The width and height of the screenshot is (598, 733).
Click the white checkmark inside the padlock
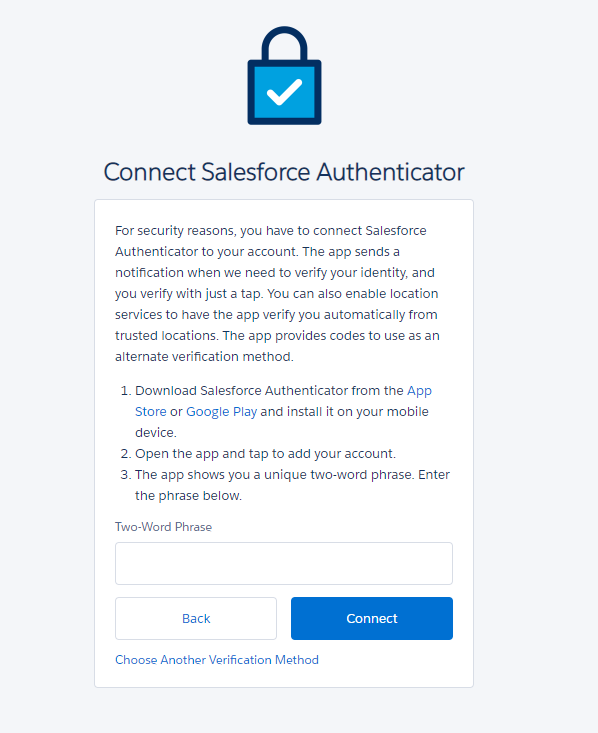(284, 92)
